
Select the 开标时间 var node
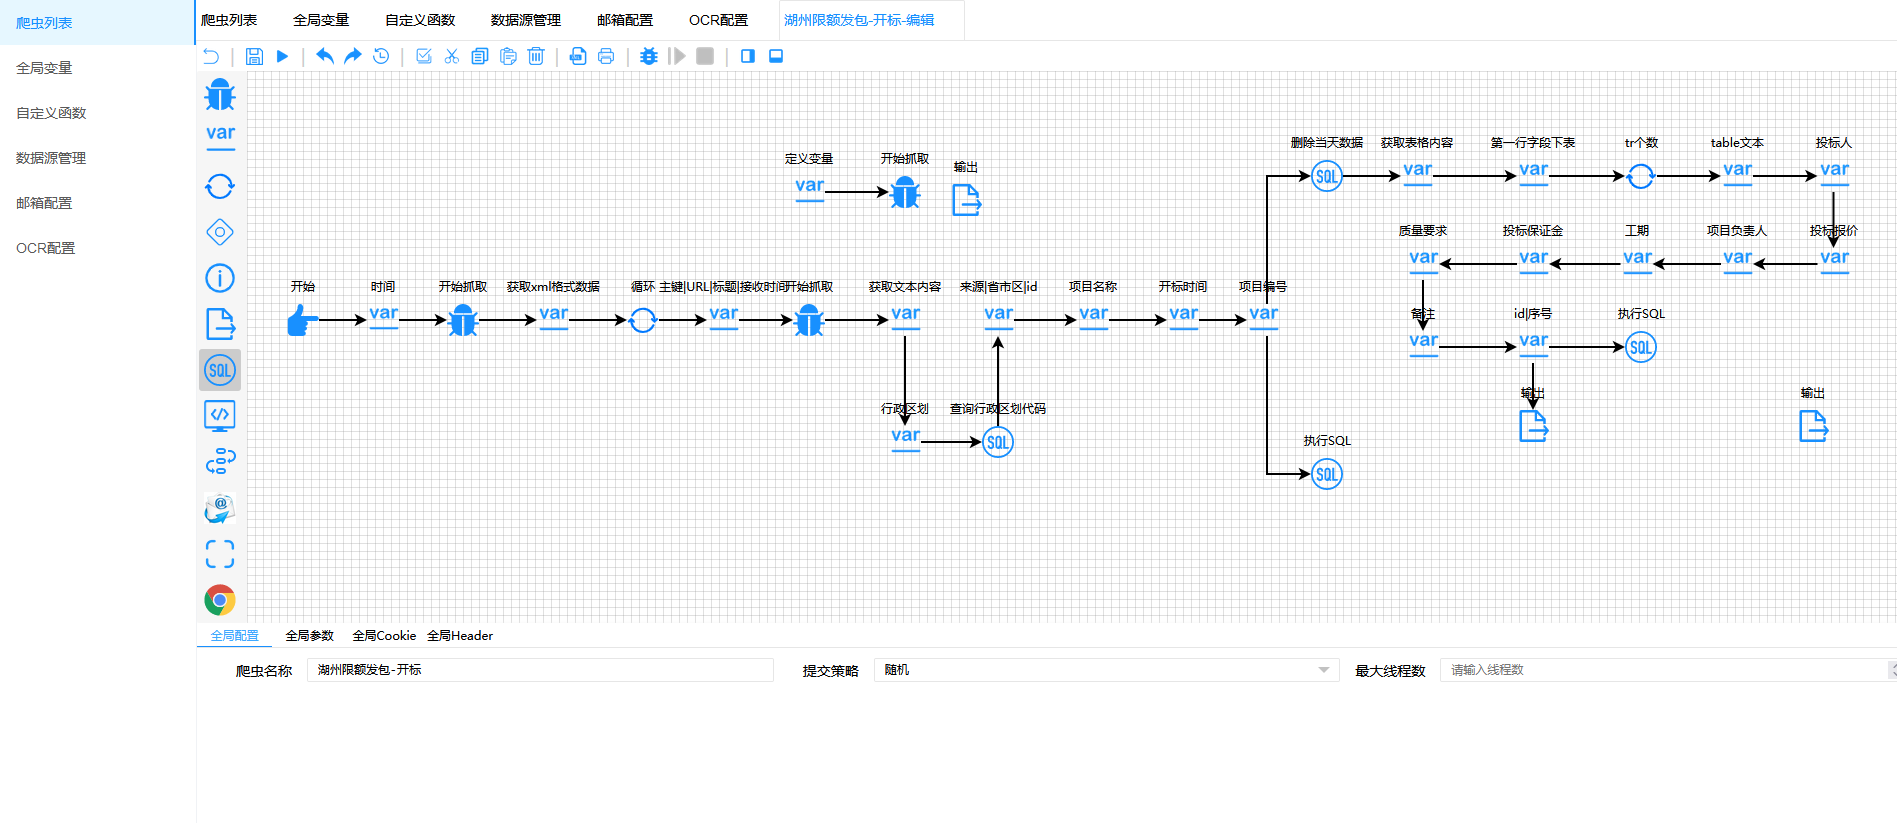[x=1184, y=316]
